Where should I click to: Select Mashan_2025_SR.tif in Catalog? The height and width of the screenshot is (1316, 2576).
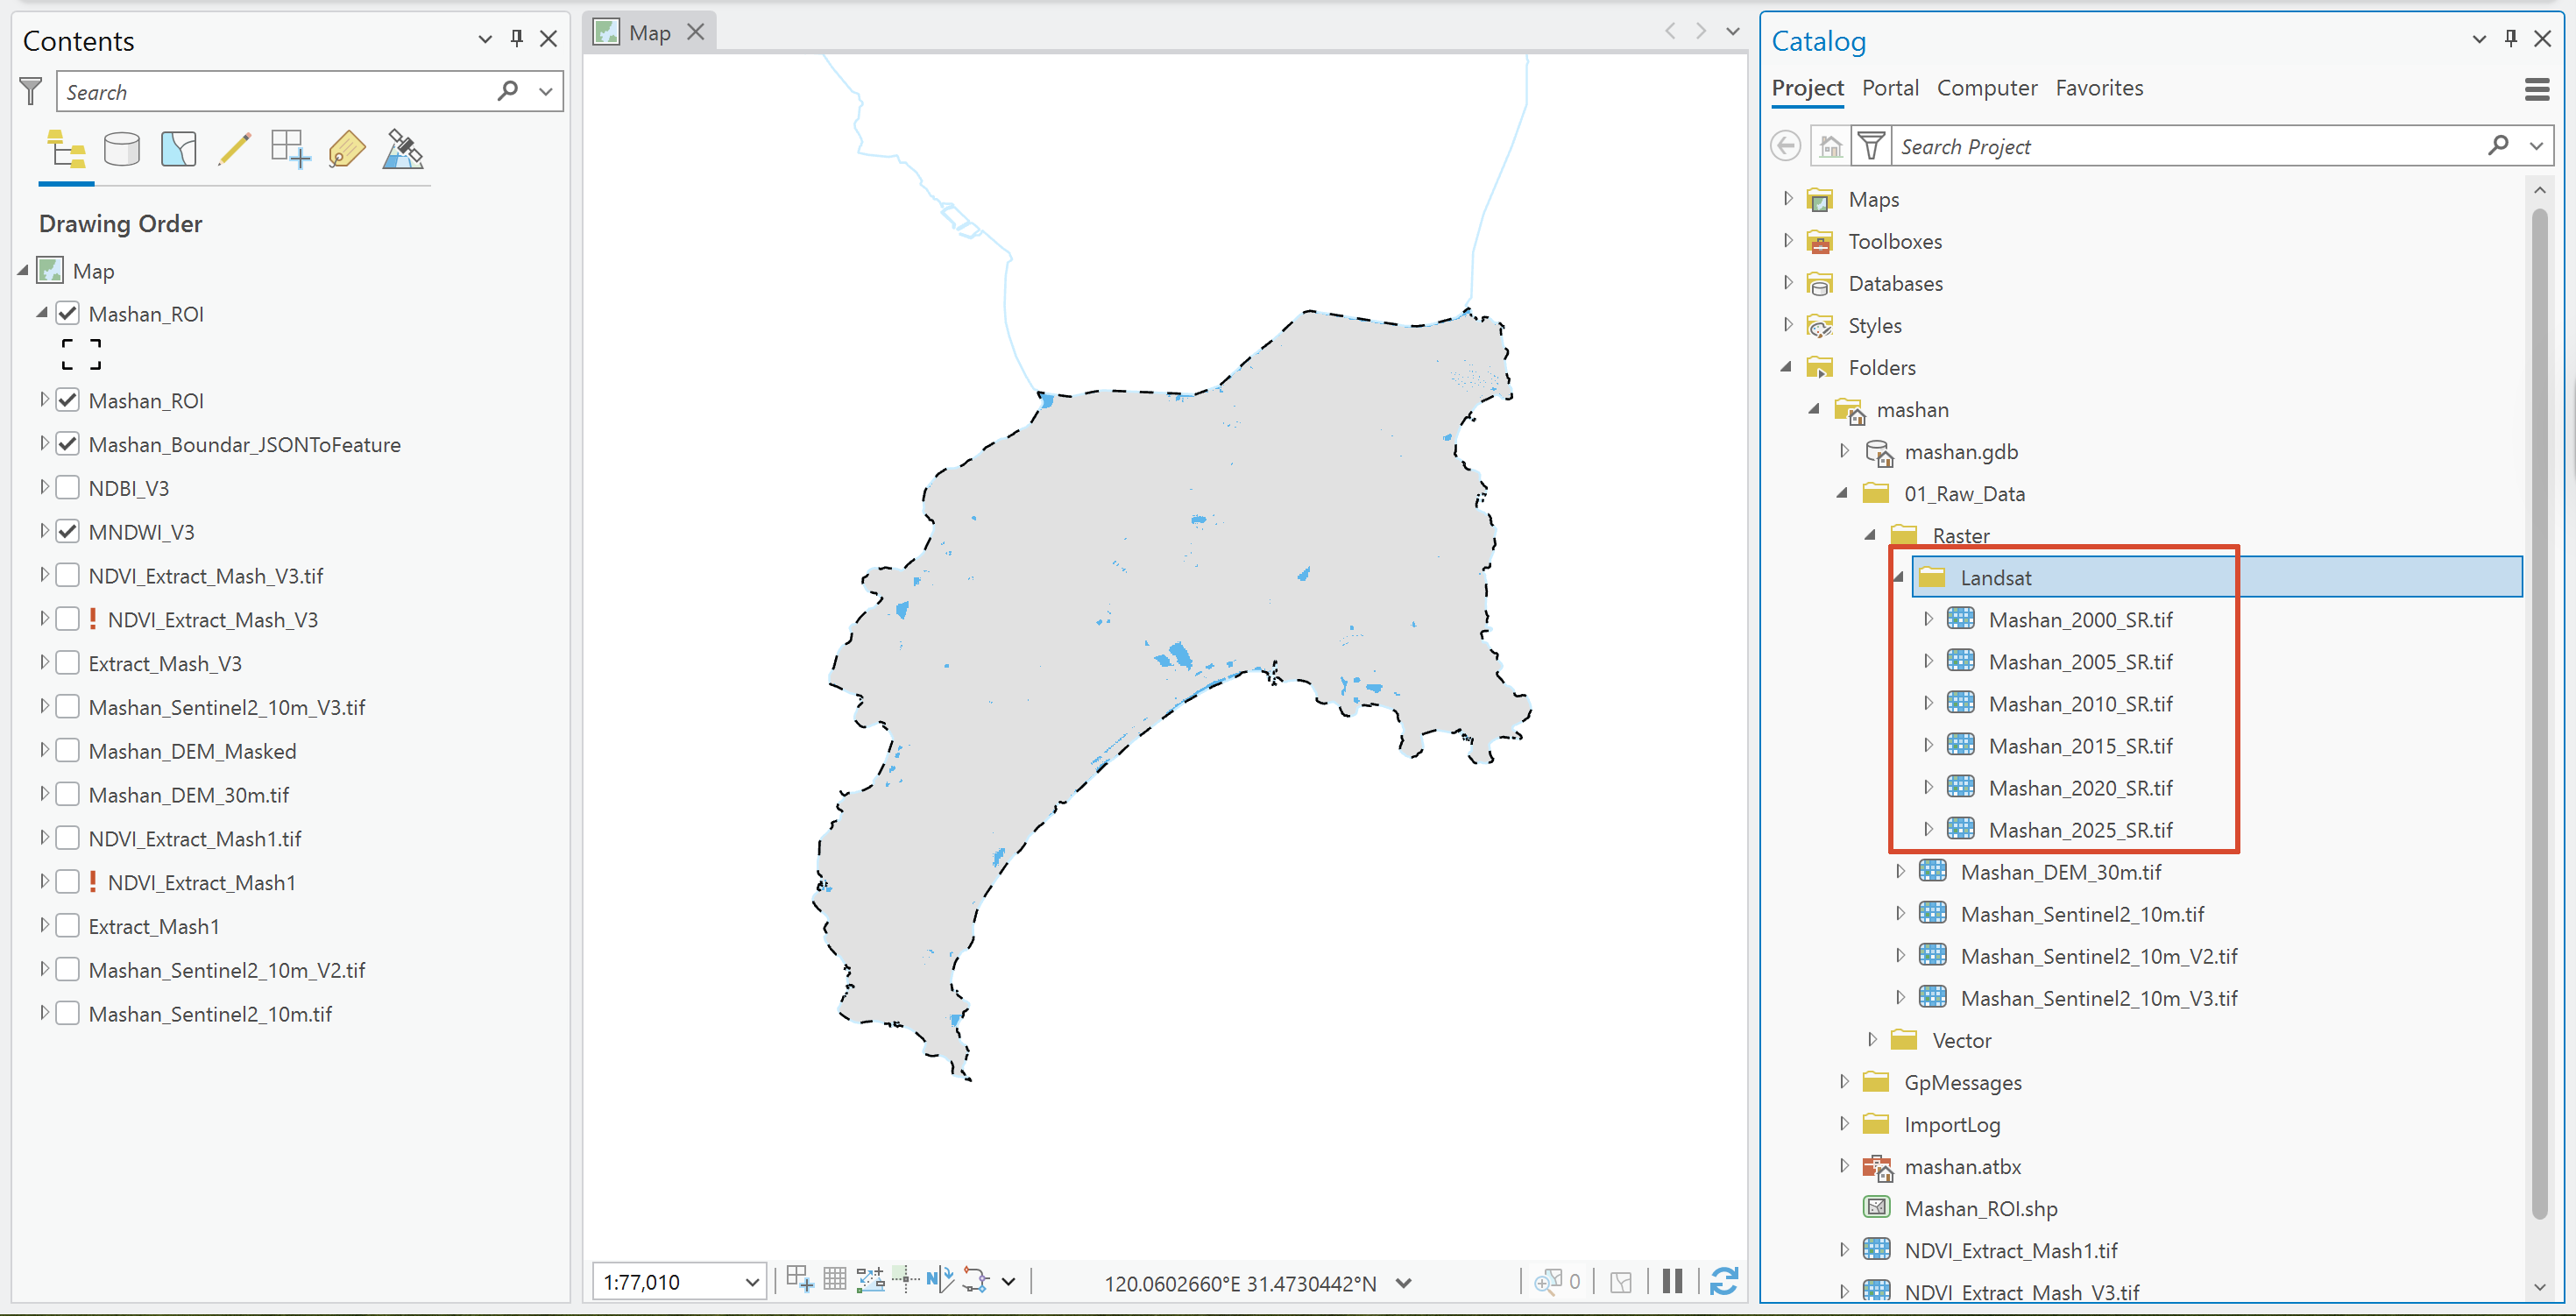pyautogui.click(x=2080, y=830)
